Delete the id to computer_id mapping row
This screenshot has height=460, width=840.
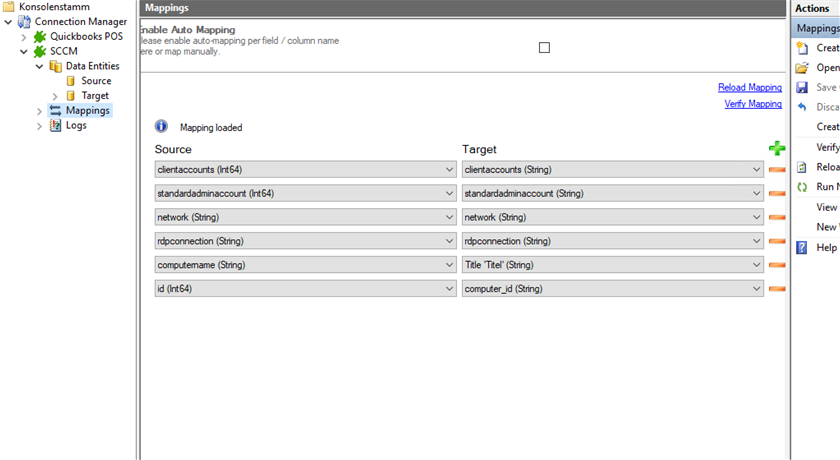[x=777, y=289]
